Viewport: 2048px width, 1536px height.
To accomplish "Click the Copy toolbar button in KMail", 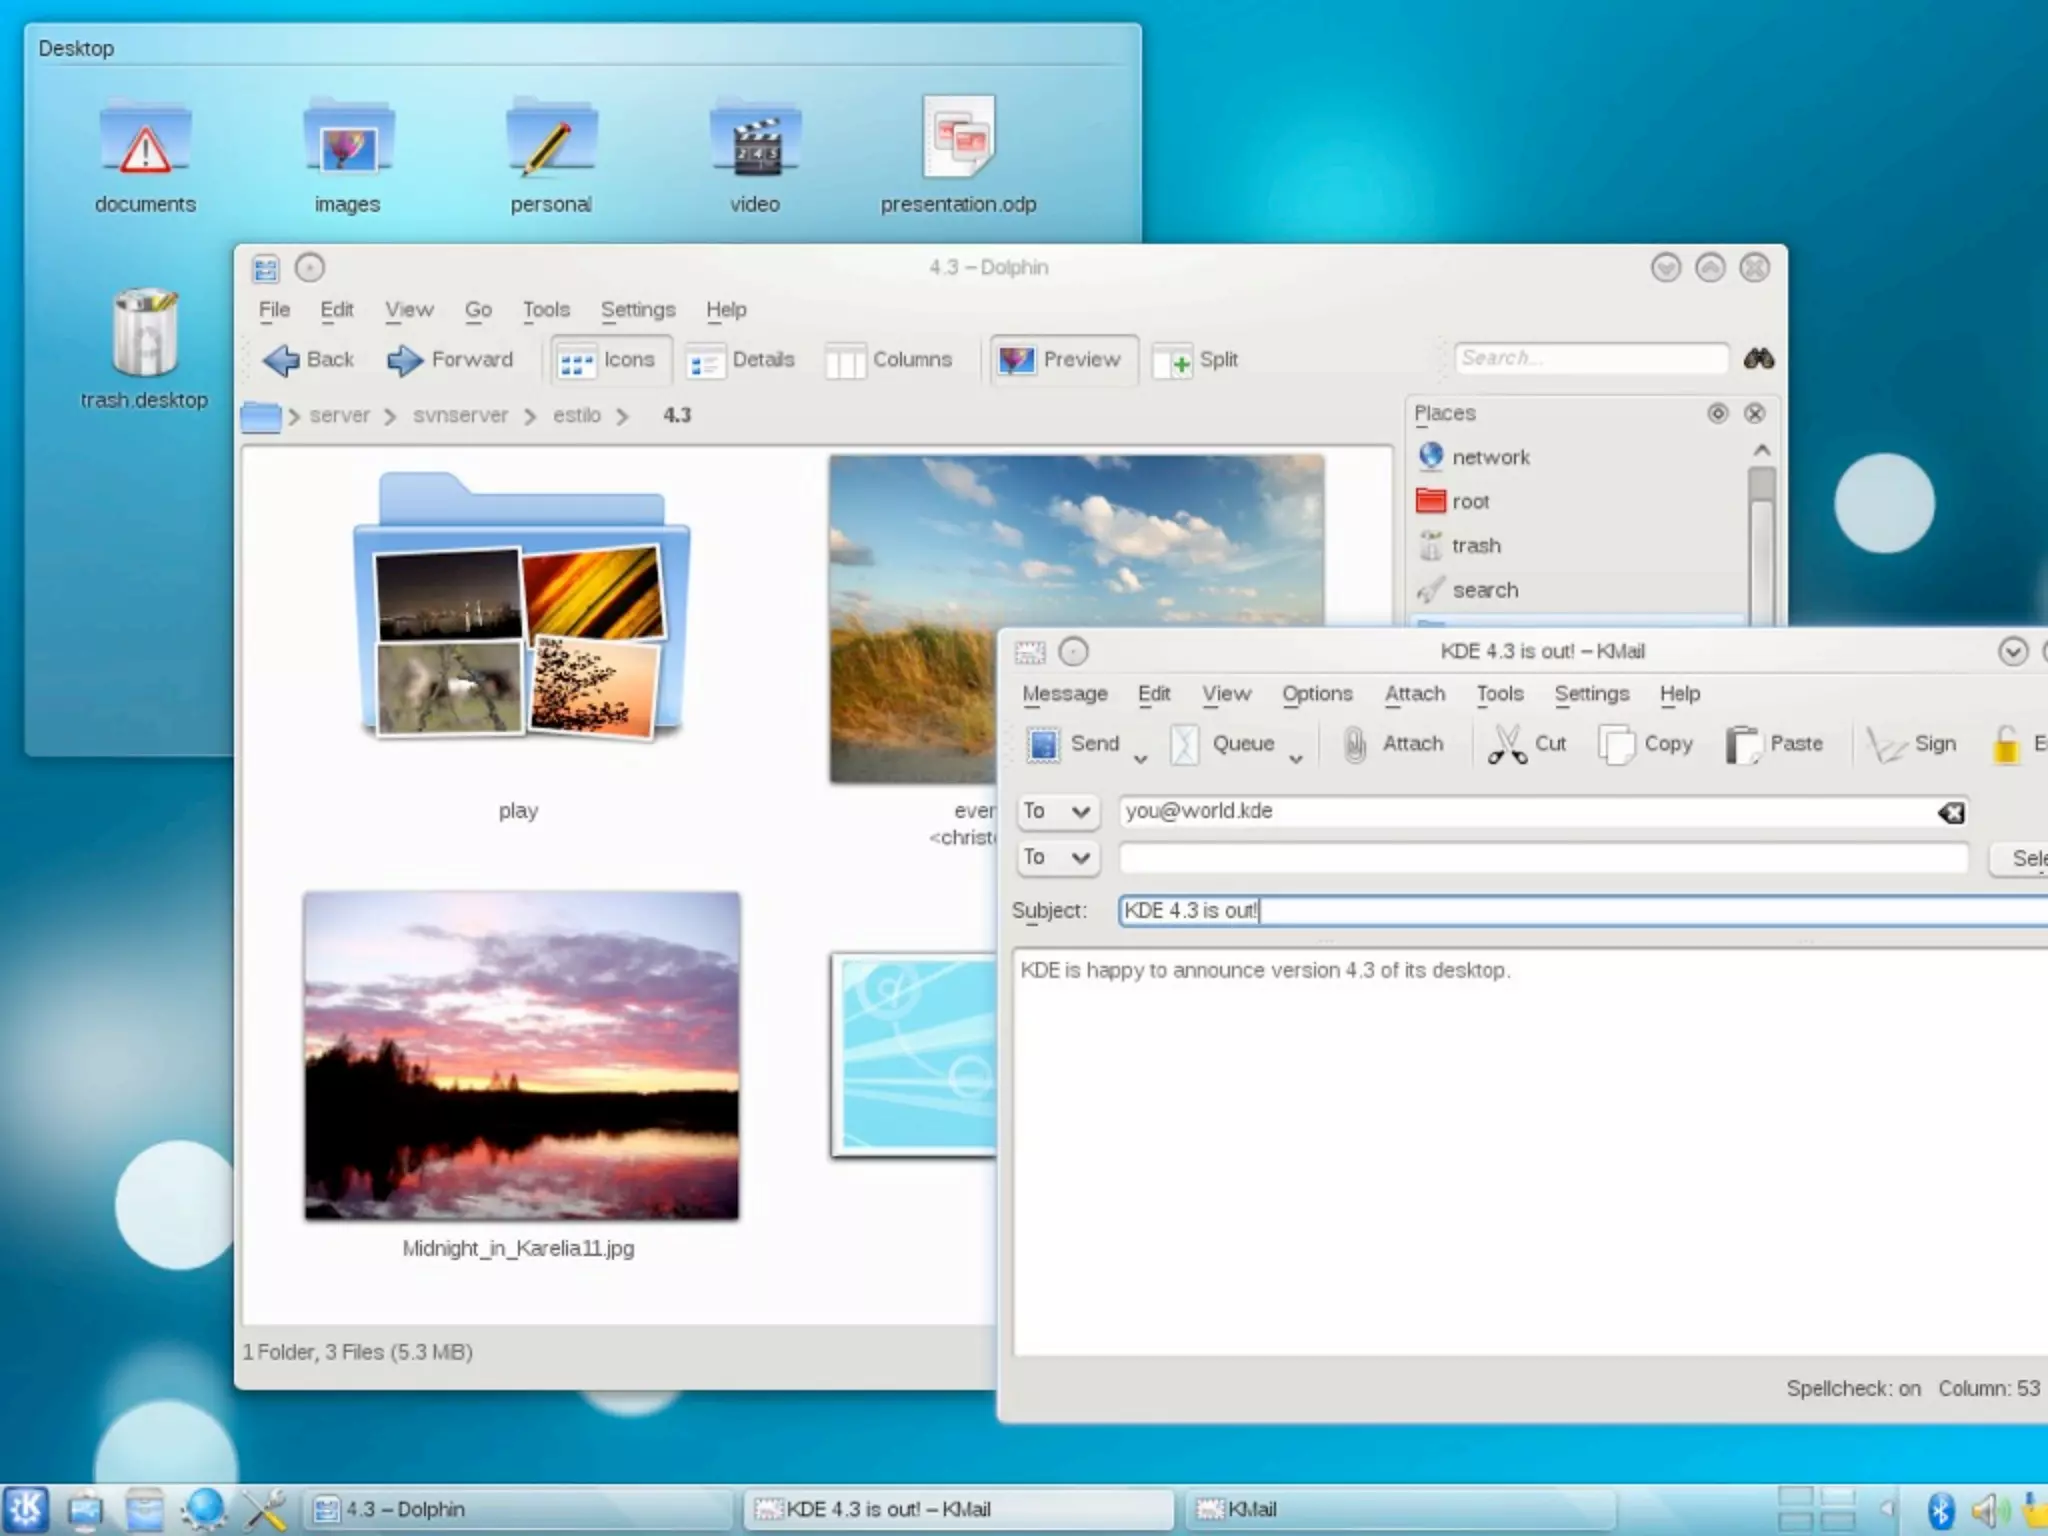I will [x=1645, y=744].
